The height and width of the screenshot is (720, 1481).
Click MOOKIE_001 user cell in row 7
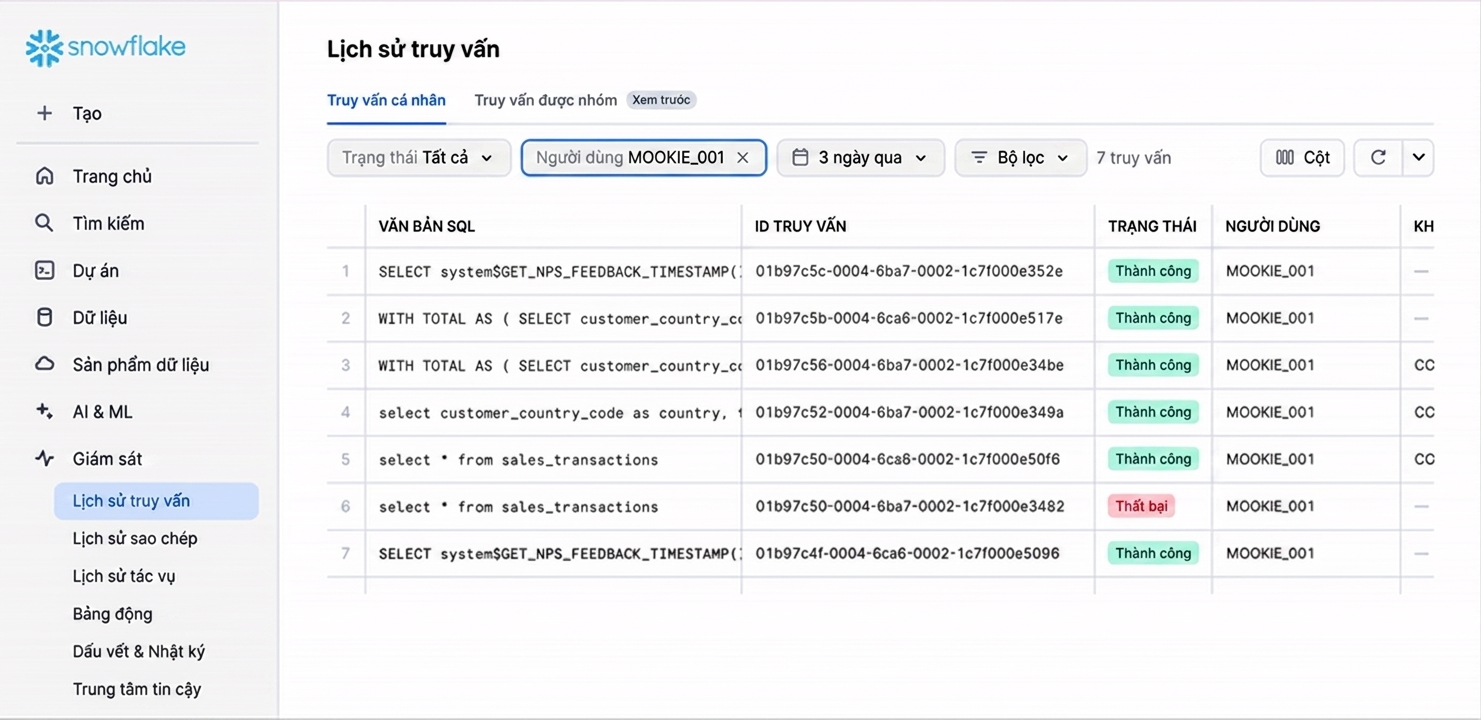(1270, 553)
